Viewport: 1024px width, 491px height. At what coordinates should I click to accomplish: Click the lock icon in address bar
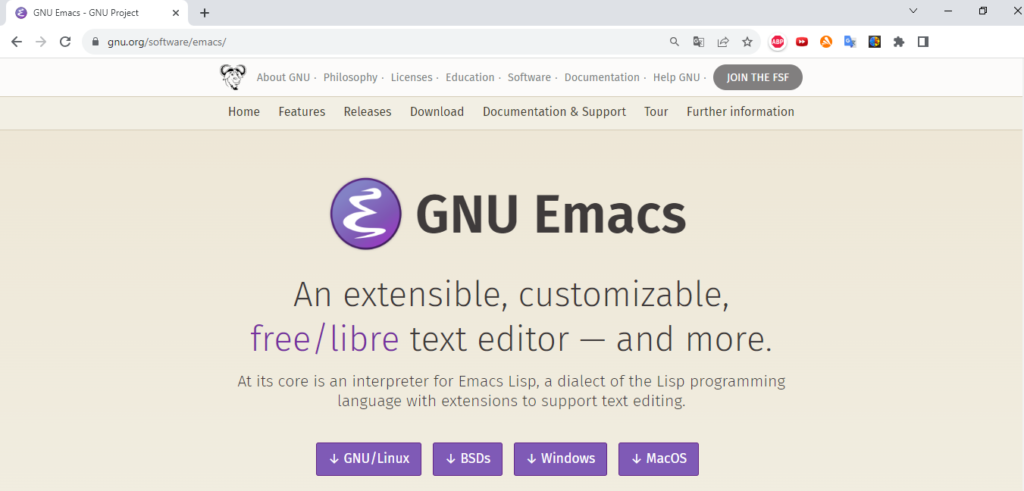[95, 42]
